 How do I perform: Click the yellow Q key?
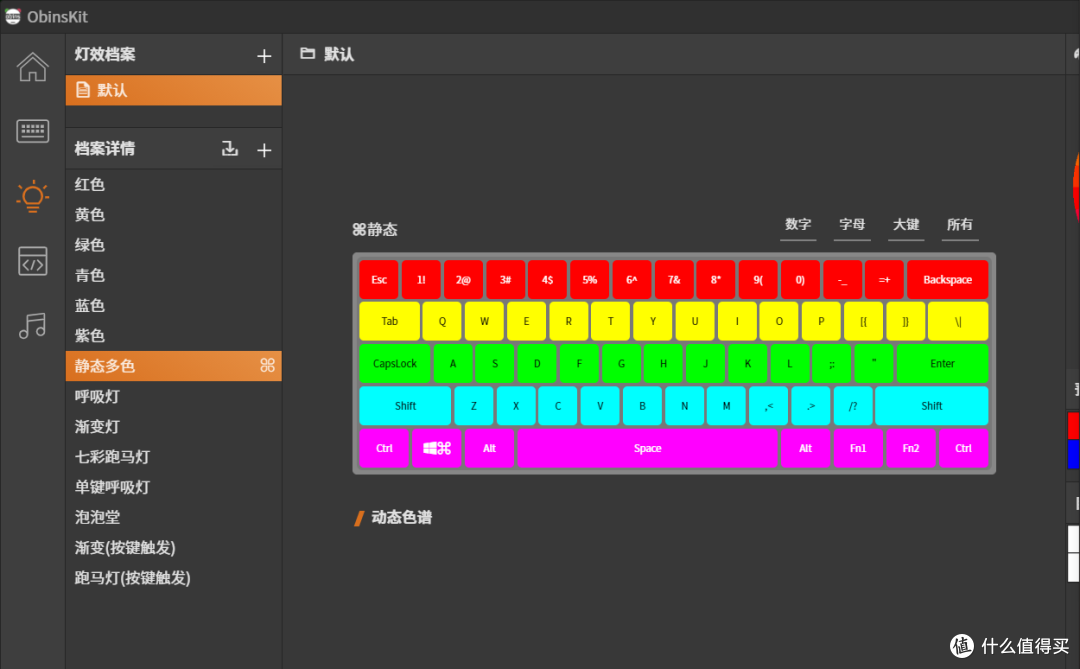pos(442,321)
